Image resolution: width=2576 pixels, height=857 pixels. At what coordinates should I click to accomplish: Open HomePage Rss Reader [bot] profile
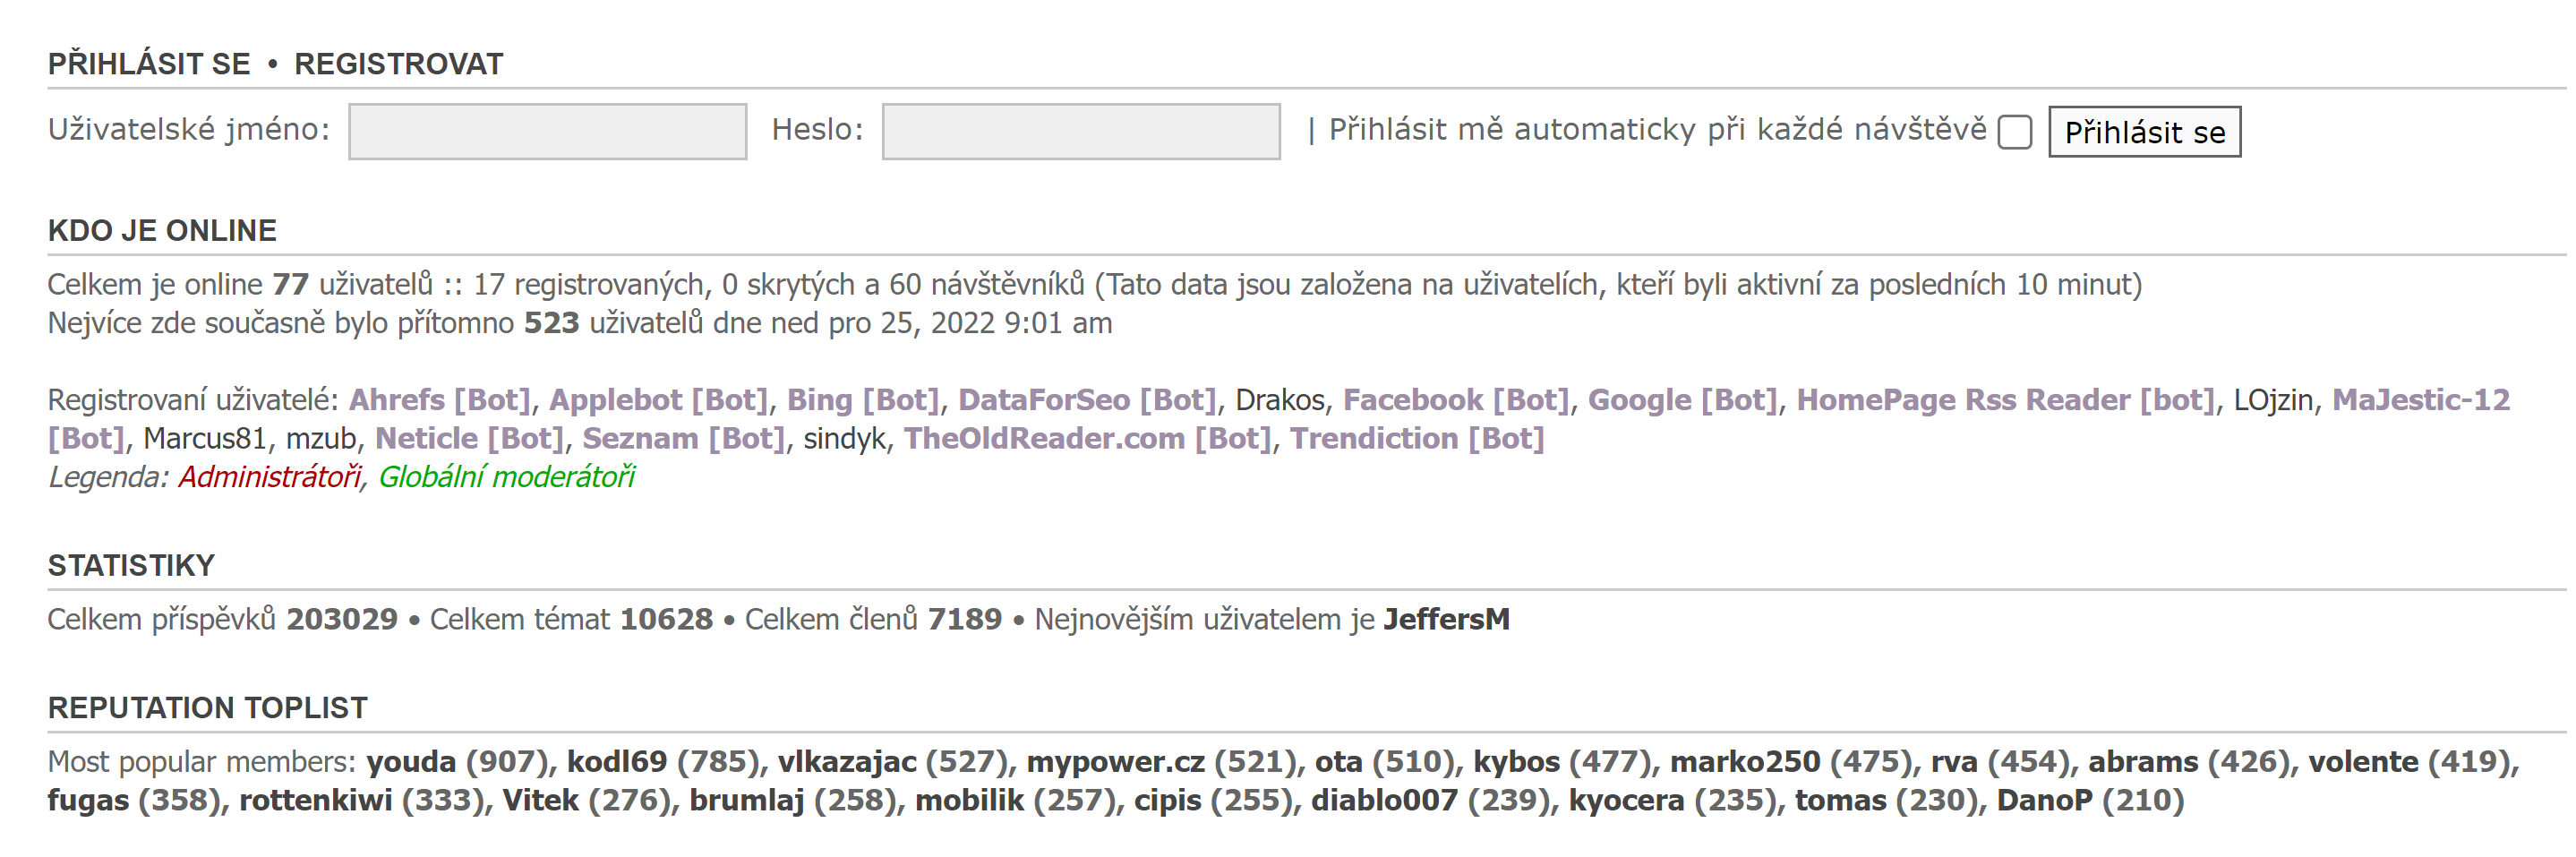click(x=2005, y=400)
